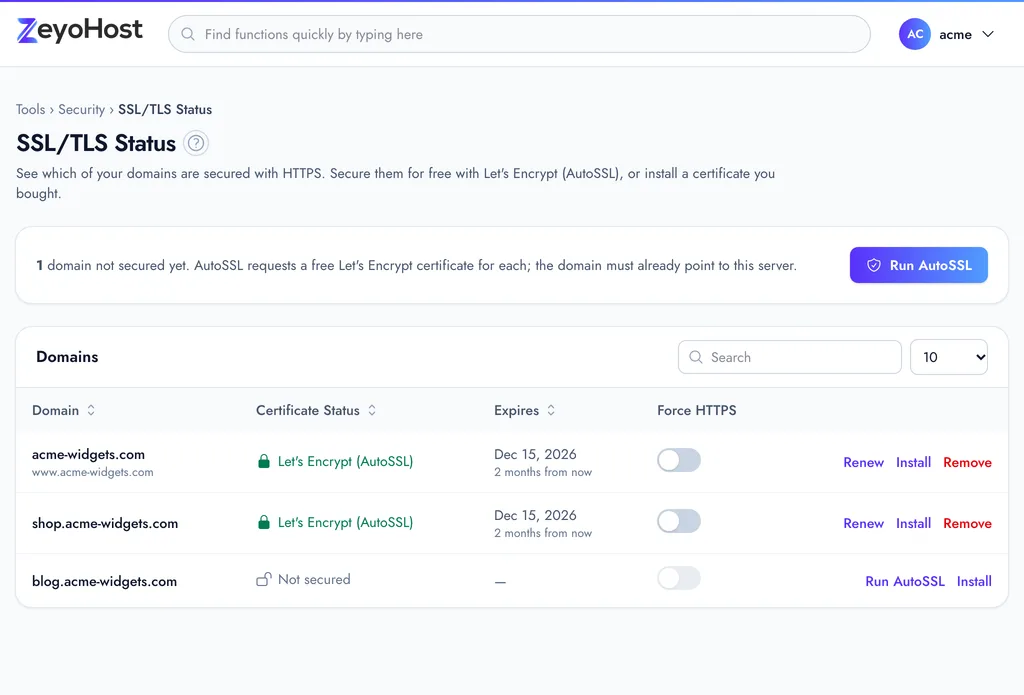Open the AC account avatar
Viewport: 1024px width, 695px height.
pyautogui.click(x=914, y=34)
